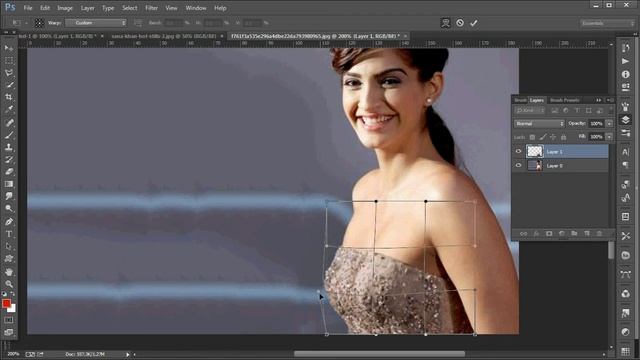
Task: Click delete layer trash icon
Action: tap(599, 233)
